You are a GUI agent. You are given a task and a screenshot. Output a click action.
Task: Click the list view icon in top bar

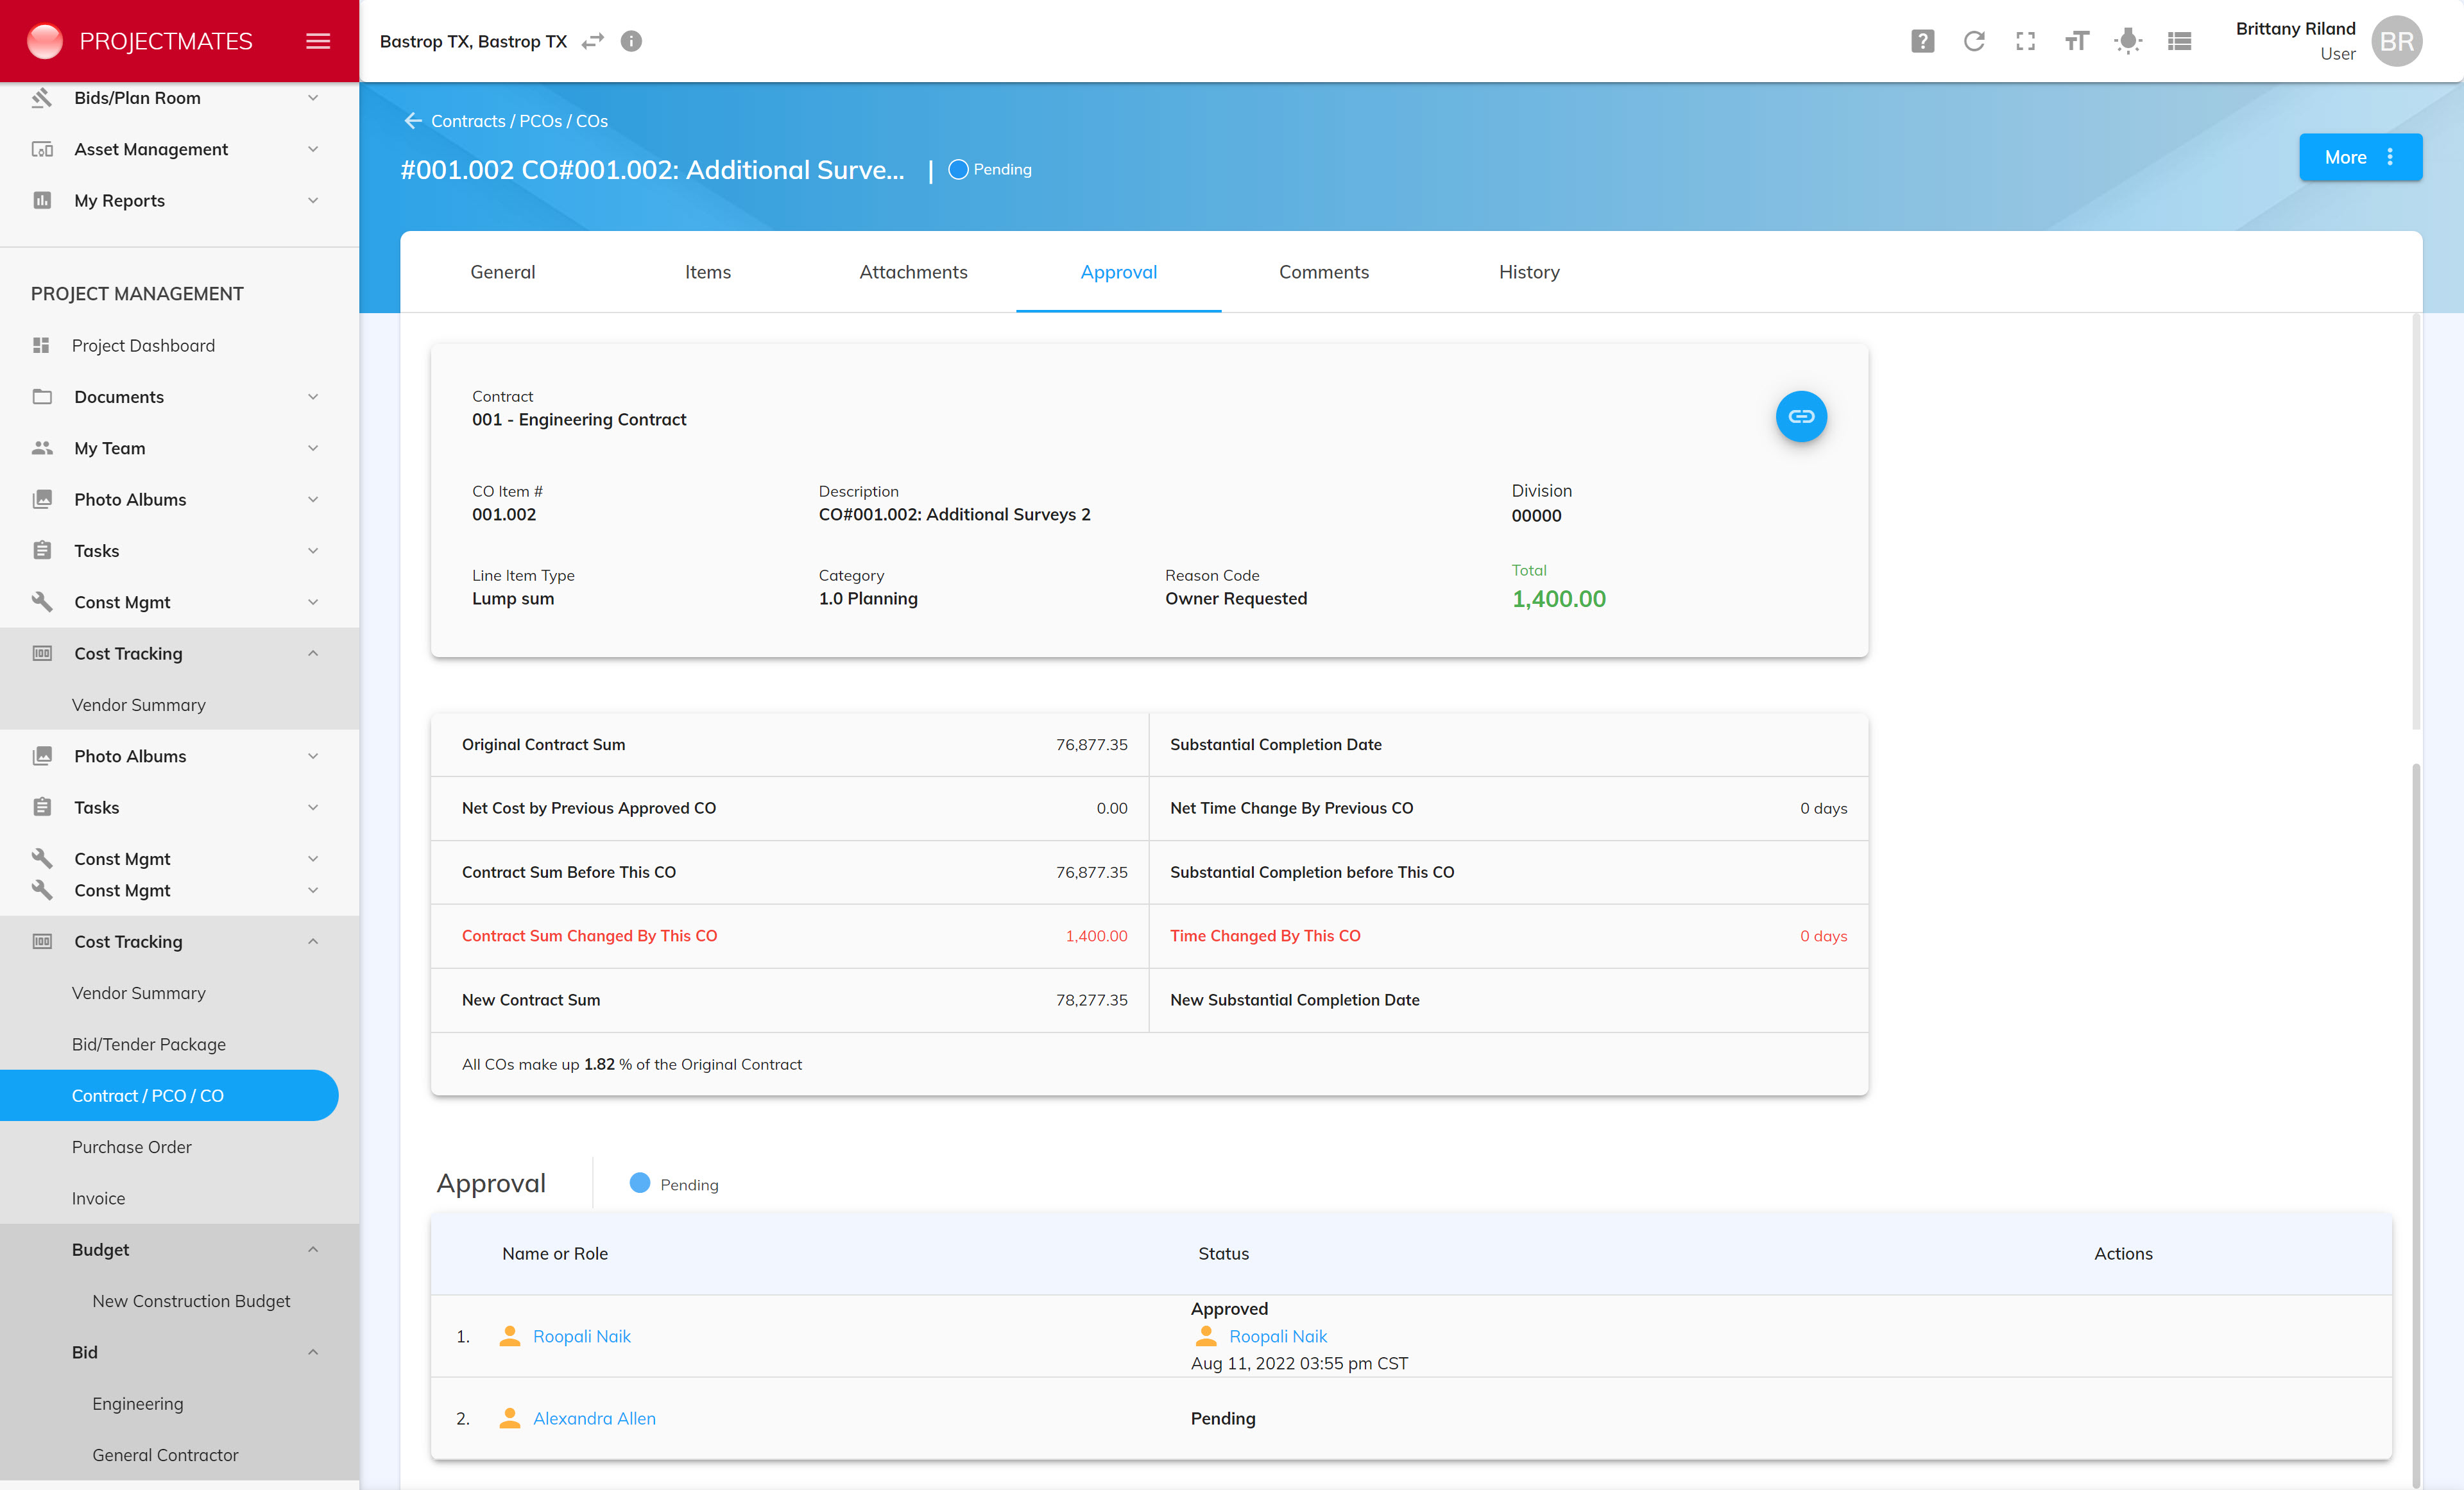pyautogui.click(x=2179, y=41)
